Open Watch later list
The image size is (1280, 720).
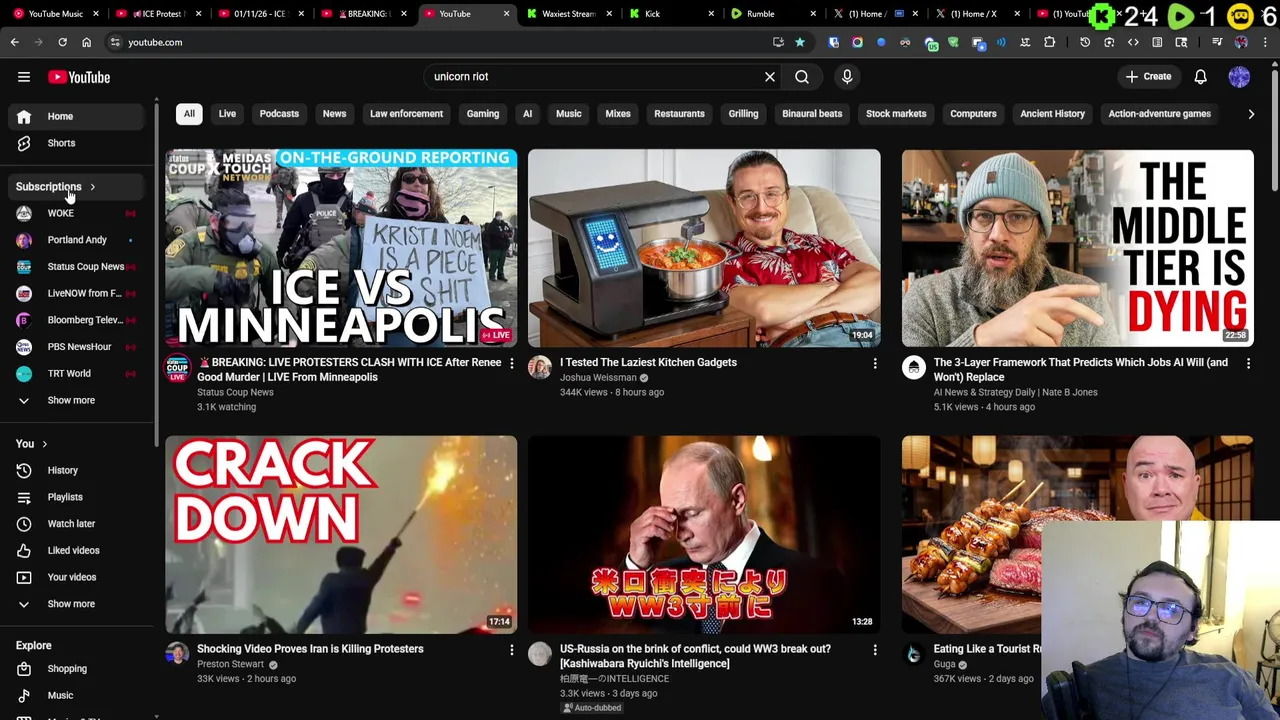click(76, 524)
